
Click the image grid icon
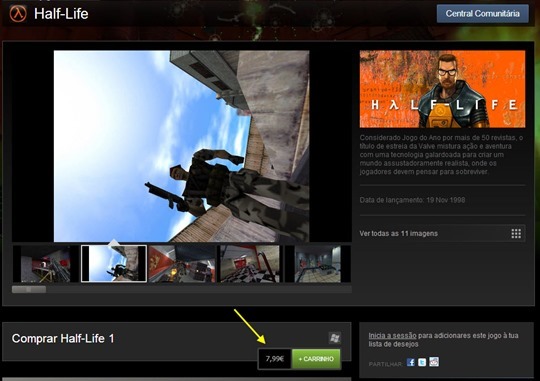pyautogui.click(x=516, y=234)
